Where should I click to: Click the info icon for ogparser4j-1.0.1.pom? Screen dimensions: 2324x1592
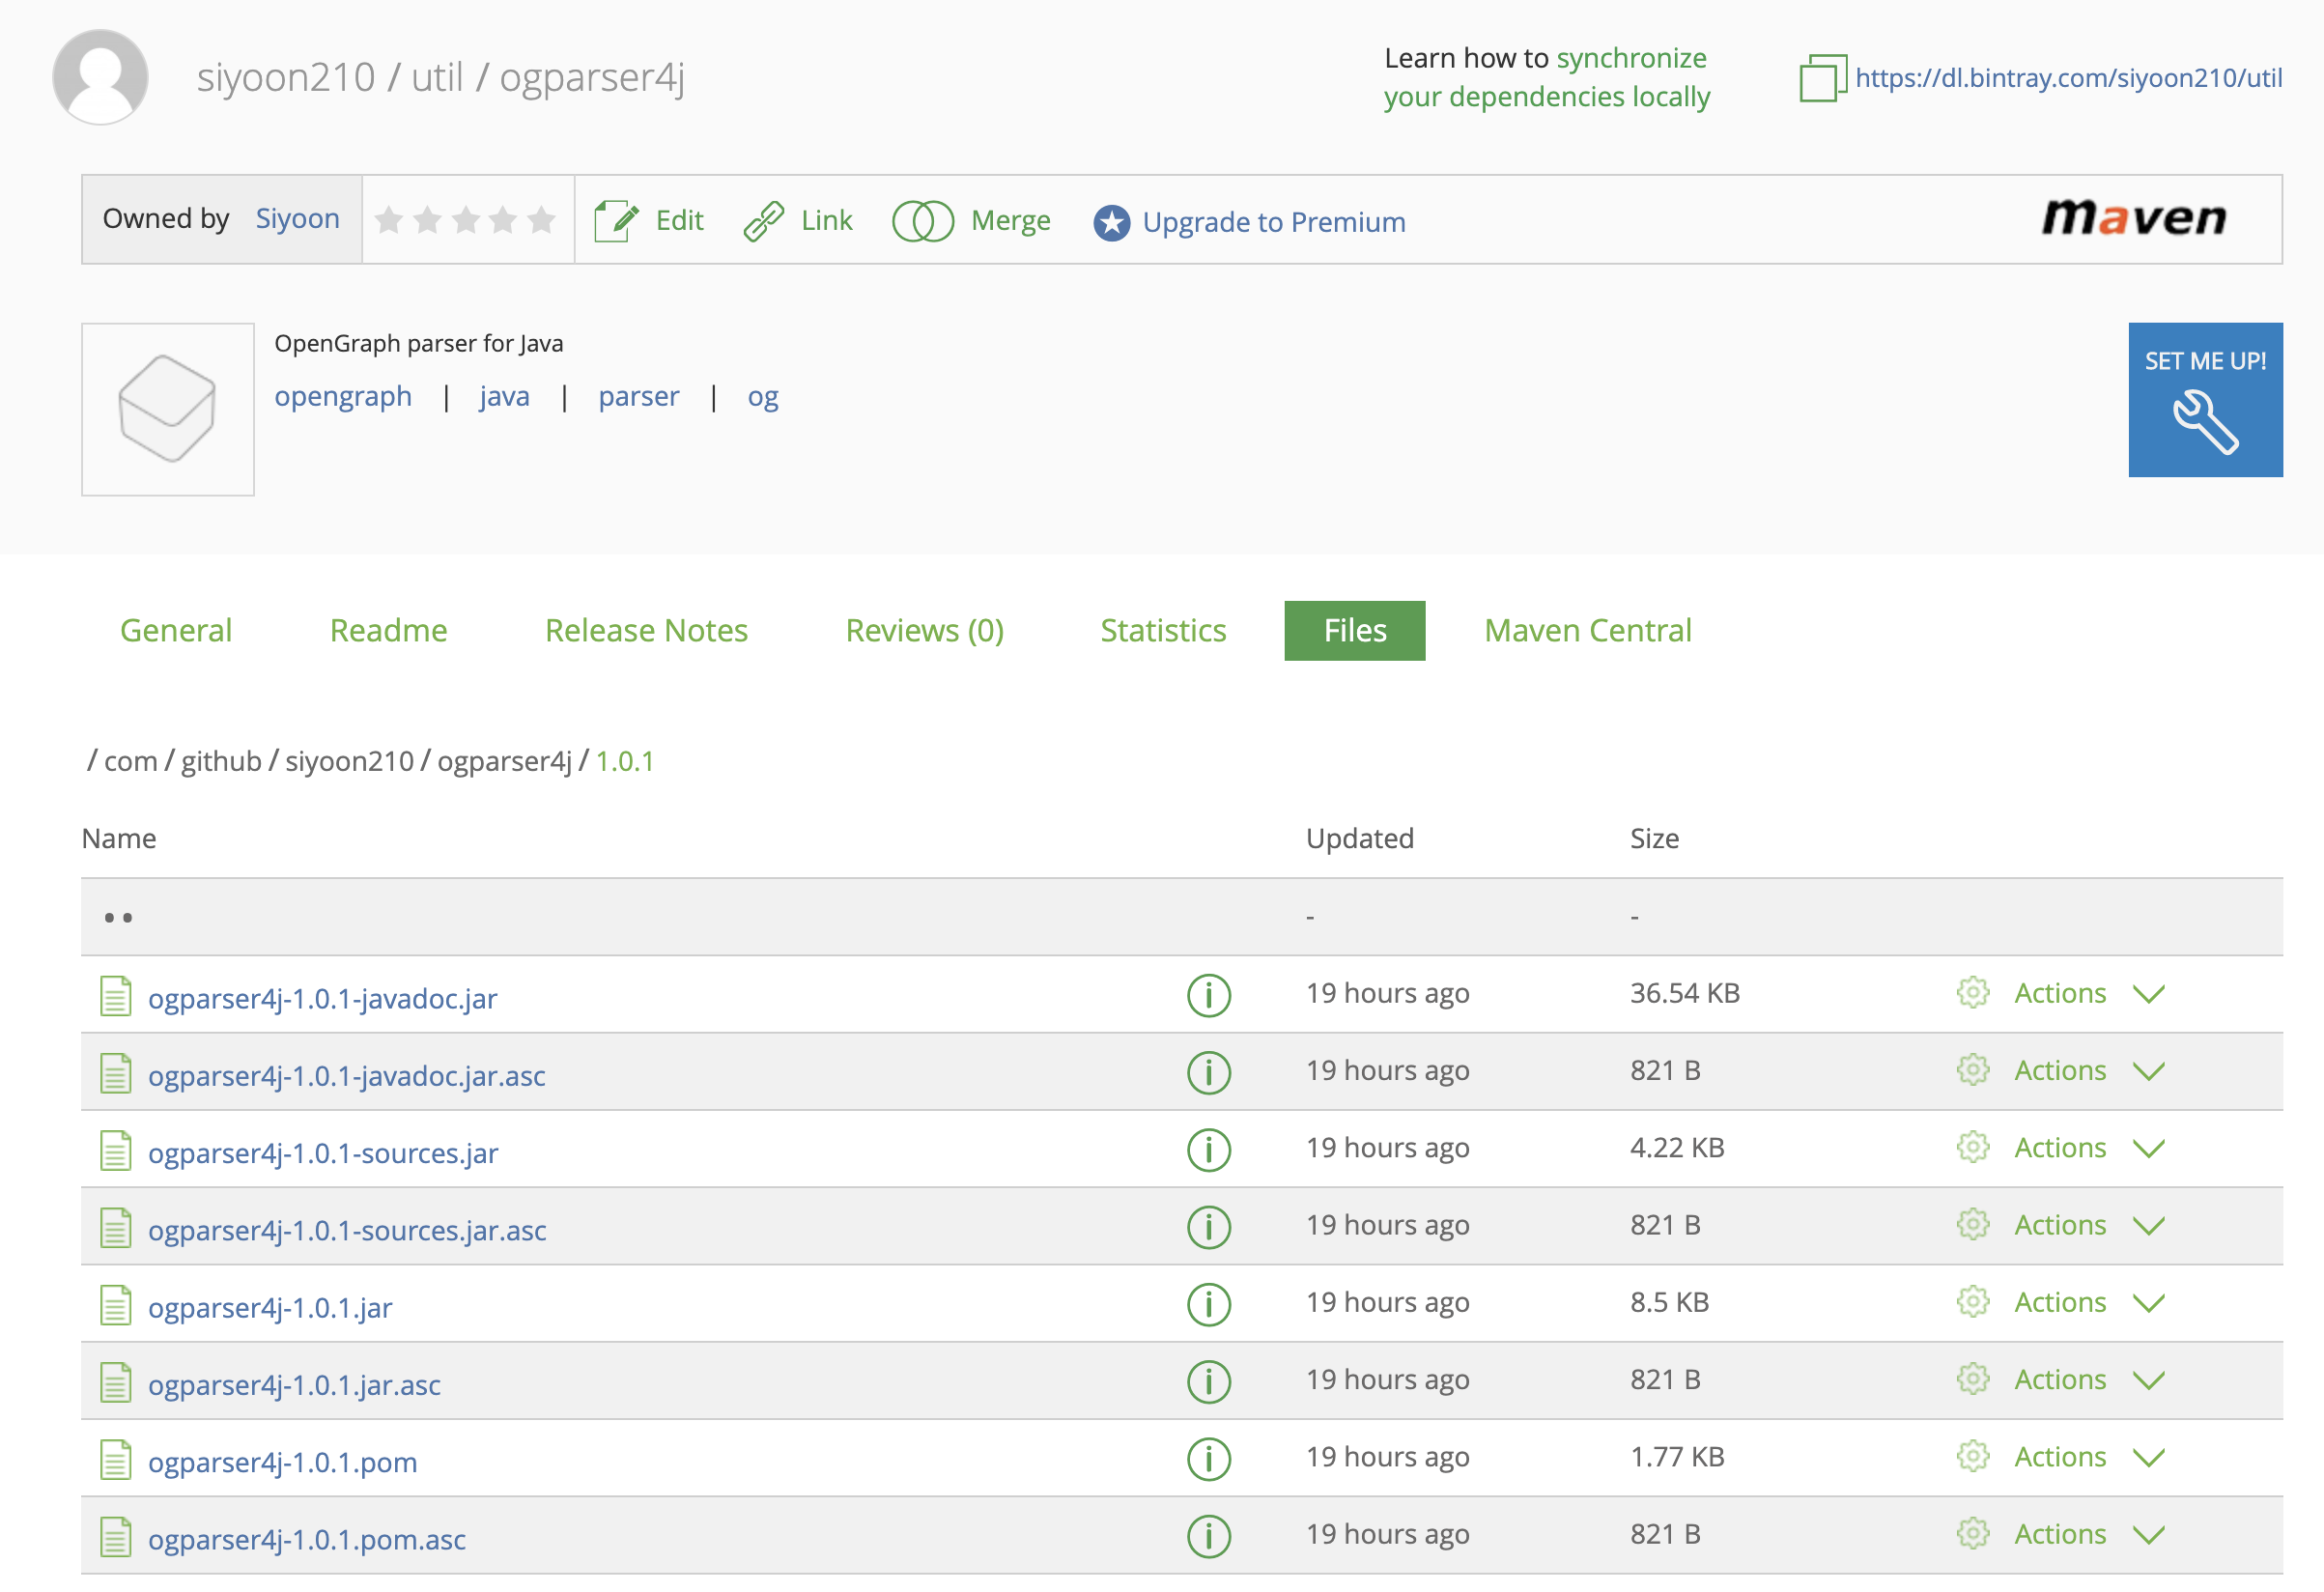pos(1208,1458)
